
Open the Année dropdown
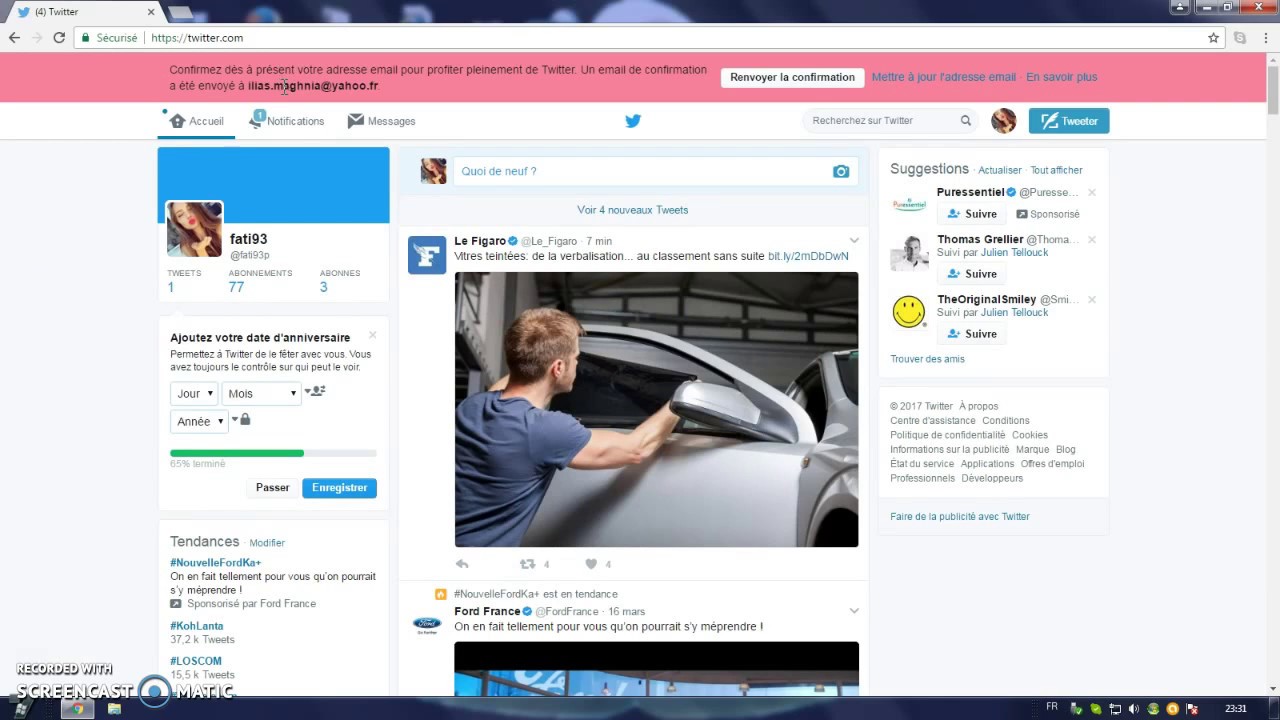pos(199,422)
